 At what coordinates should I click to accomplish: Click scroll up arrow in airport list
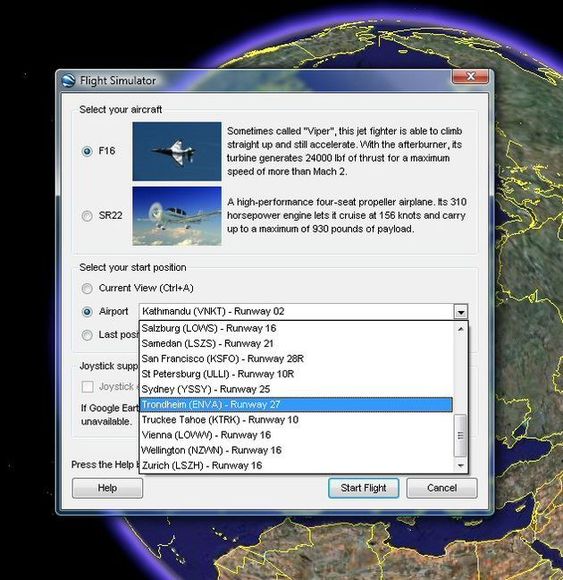[x=461, y=329]
